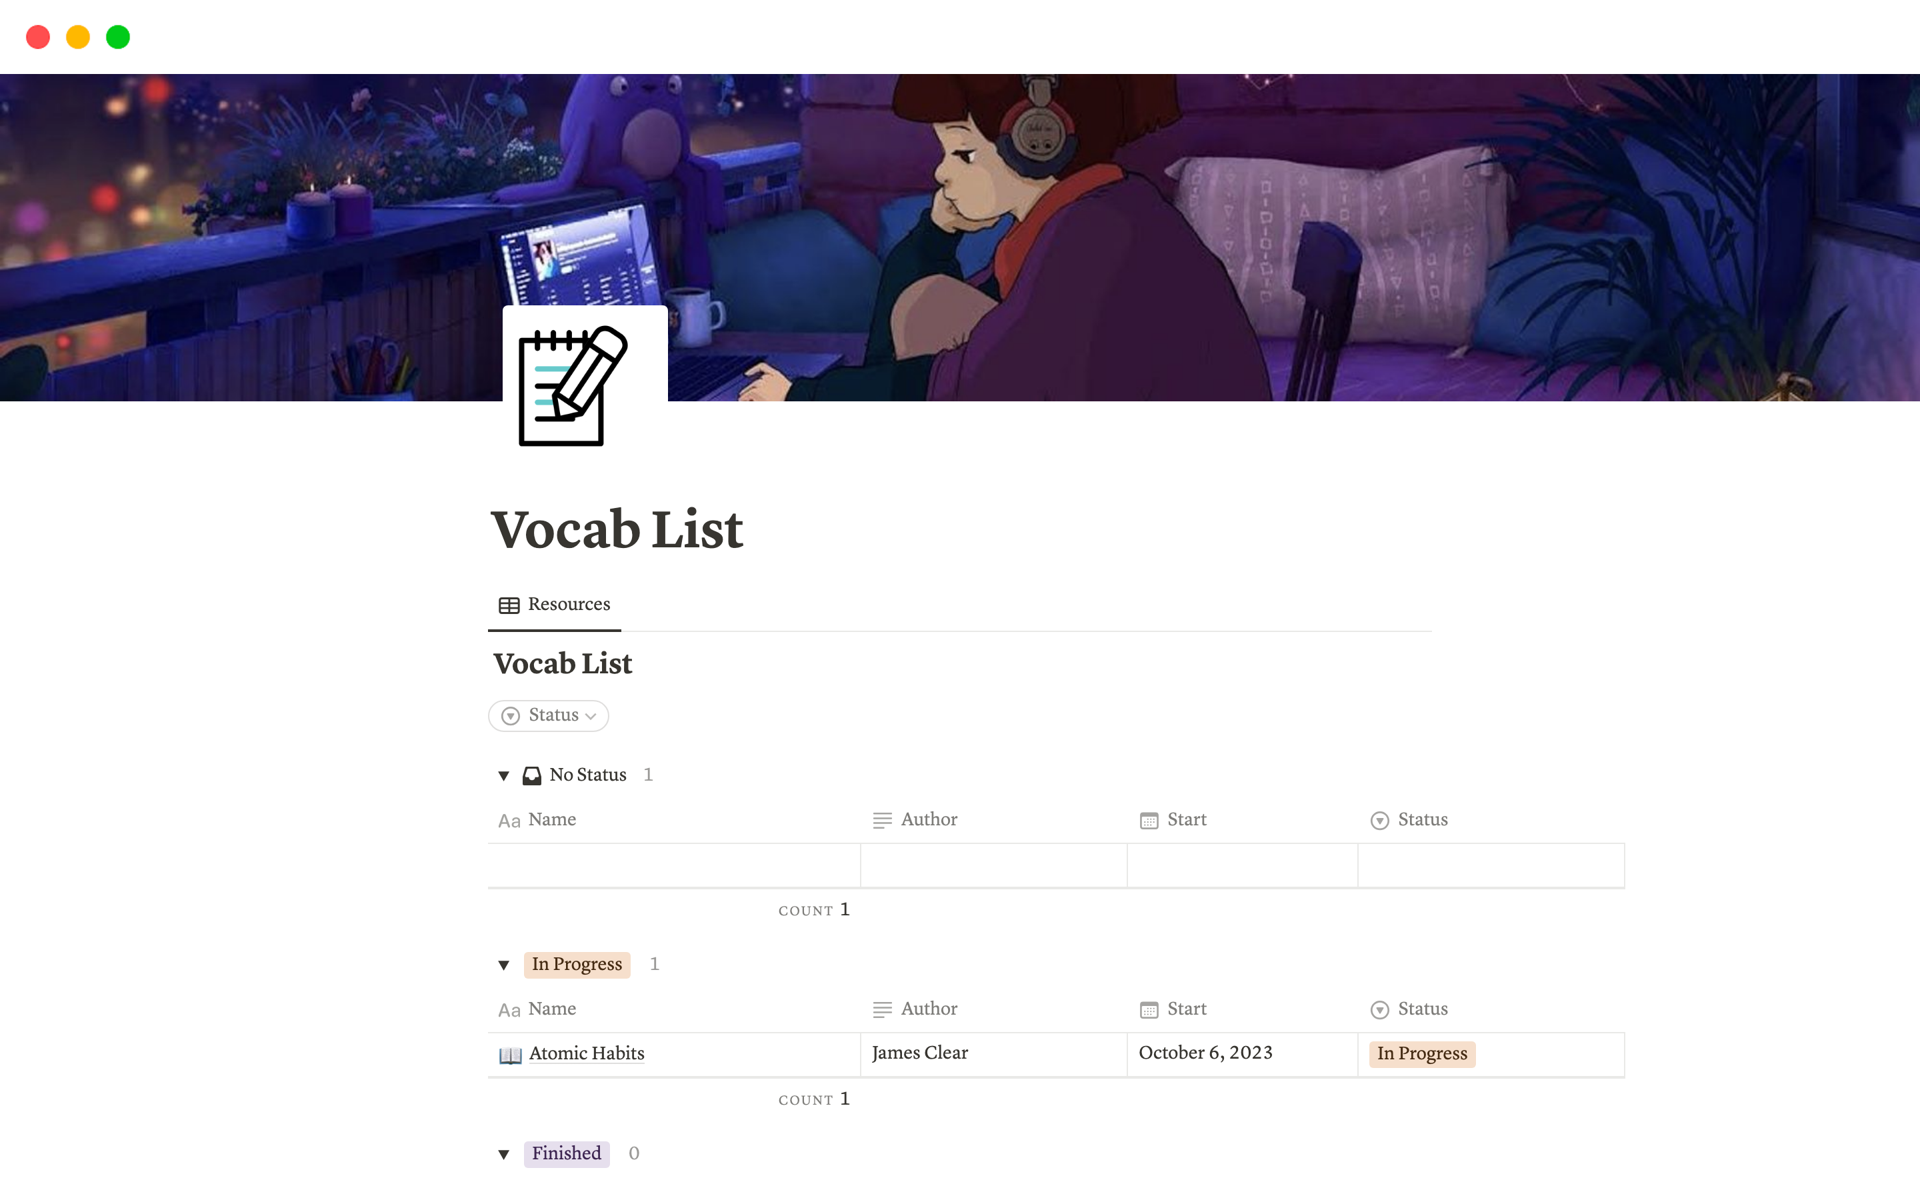Collapse the No Status group
This screenshot has width=1920, height=1200.
pyautogui.click(x=504, y=776)
